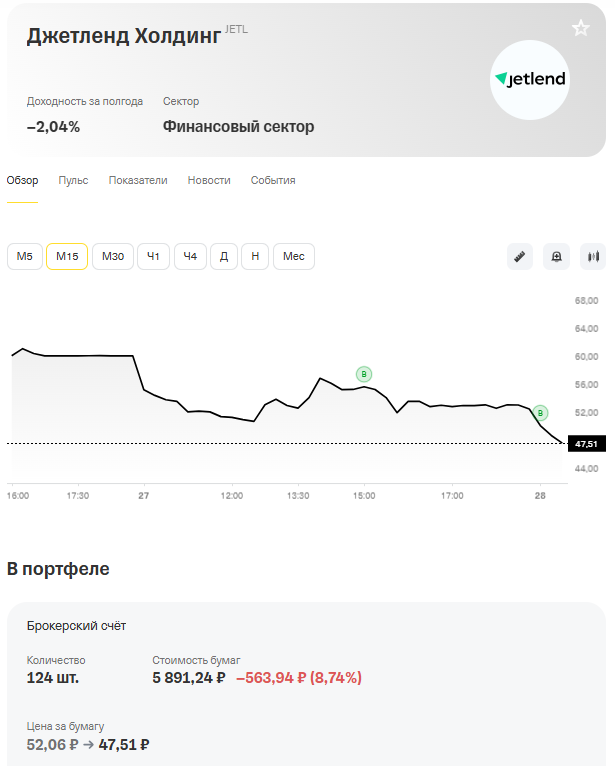Open price alert bell icon
The height and width of the screenshot is (766, 615).
[556, 256]
